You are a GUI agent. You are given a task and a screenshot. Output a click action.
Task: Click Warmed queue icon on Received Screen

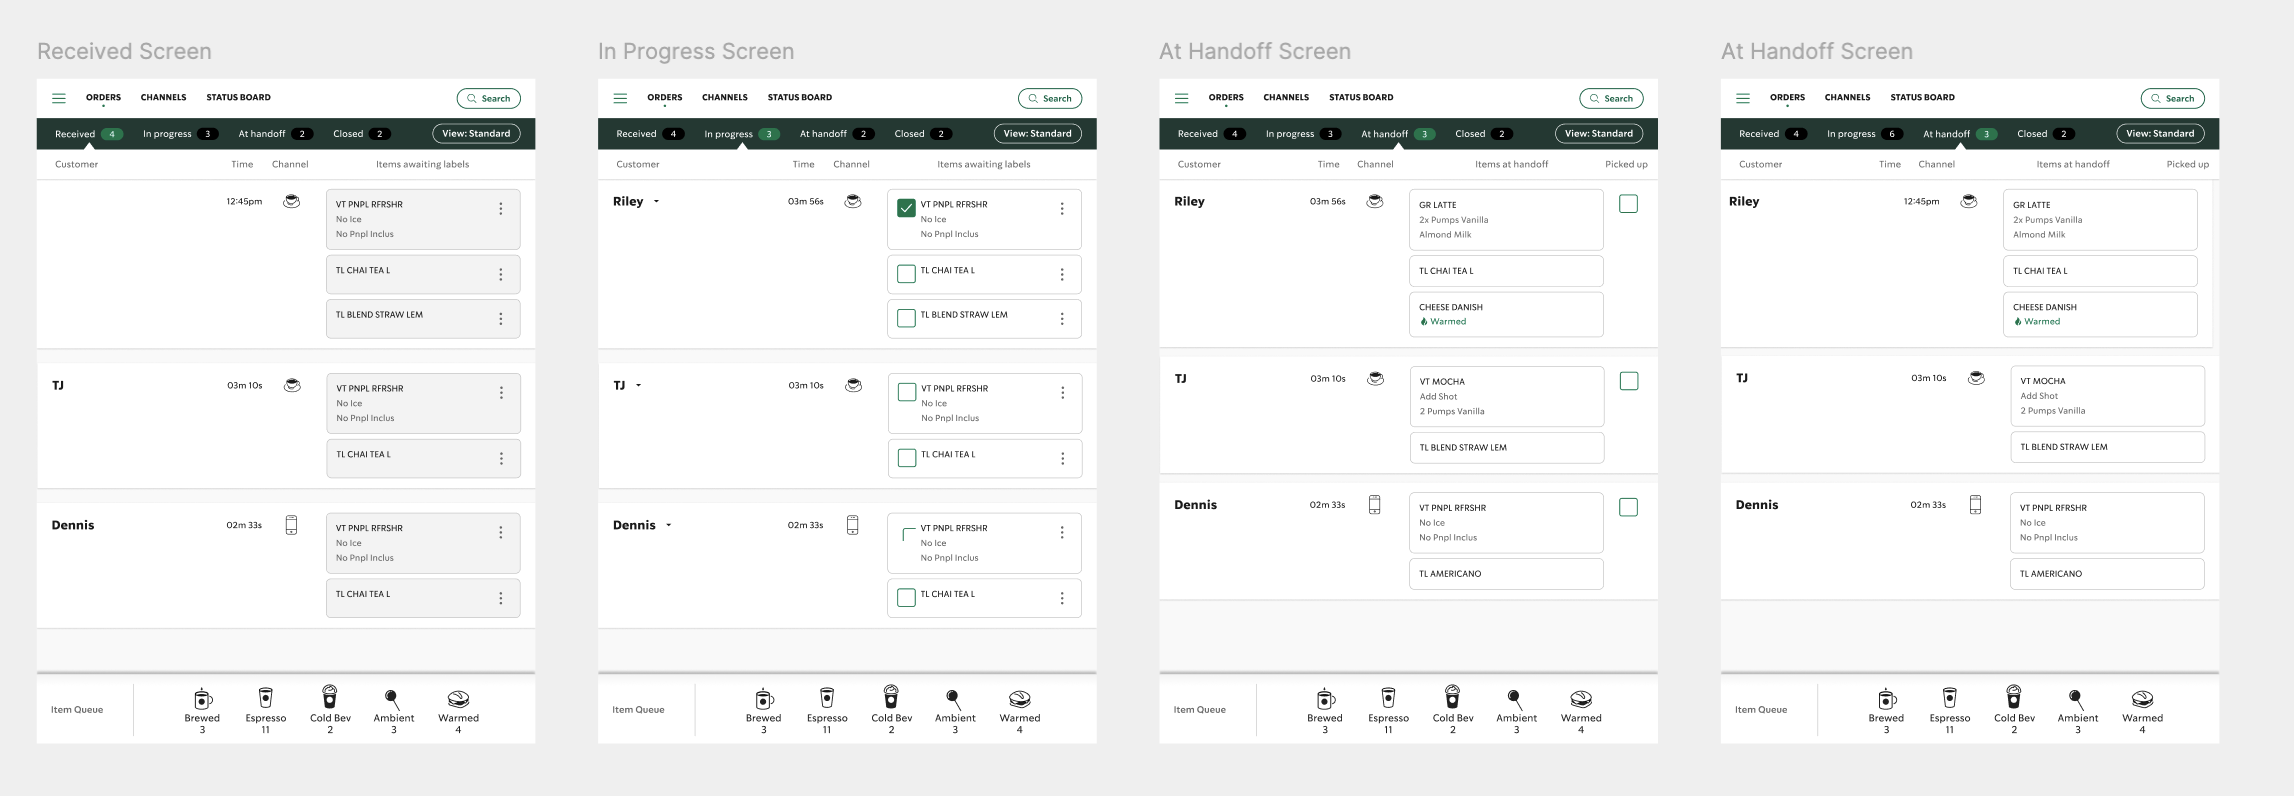pyautogui.click(x=458, y=699)
